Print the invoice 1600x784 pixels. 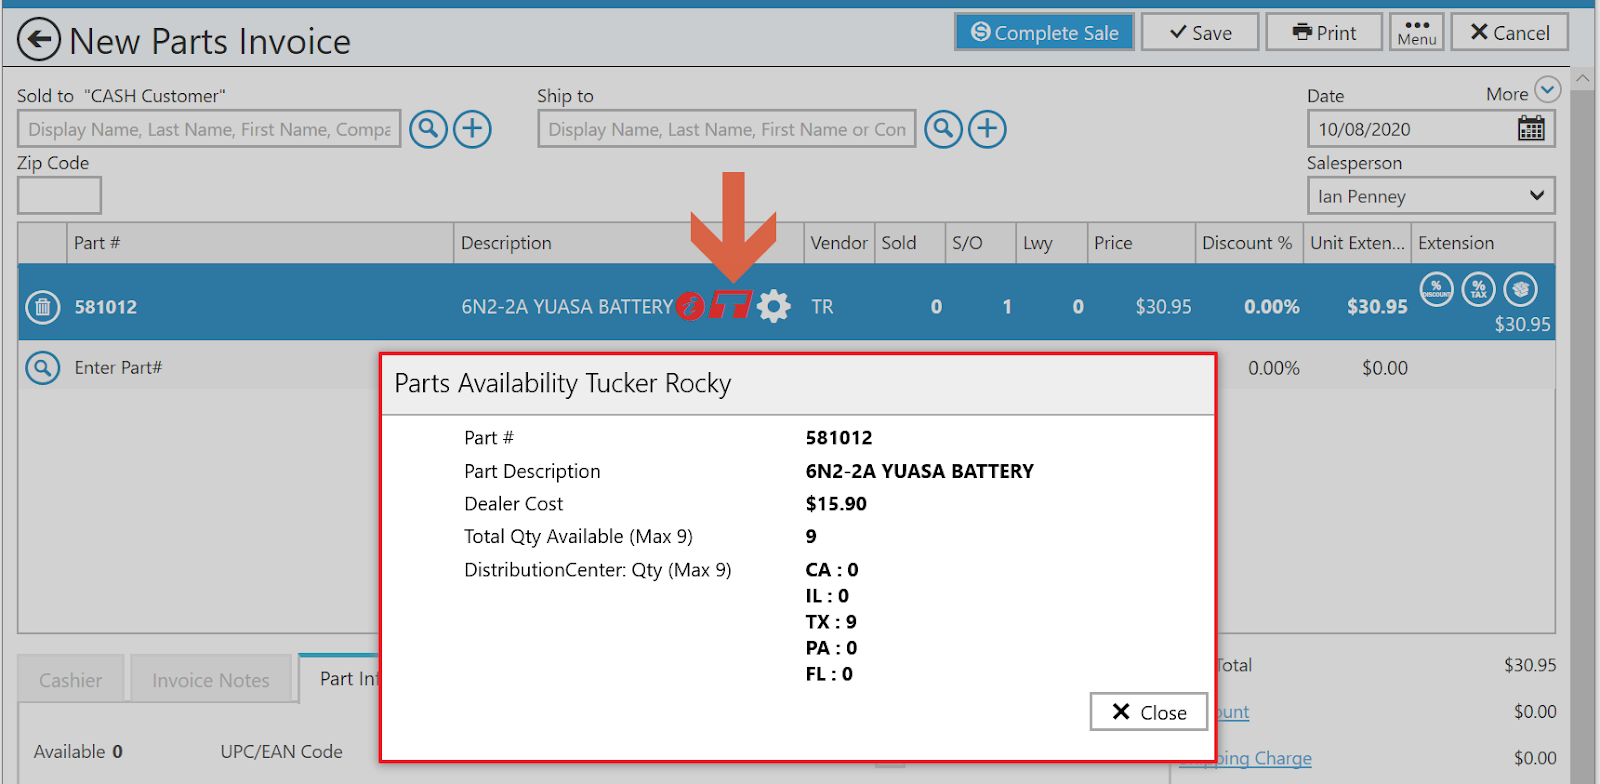[1324, 32]
